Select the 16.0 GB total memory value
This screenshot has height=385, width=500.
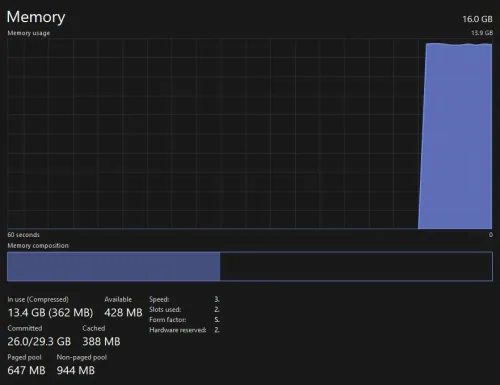point(477,19)
